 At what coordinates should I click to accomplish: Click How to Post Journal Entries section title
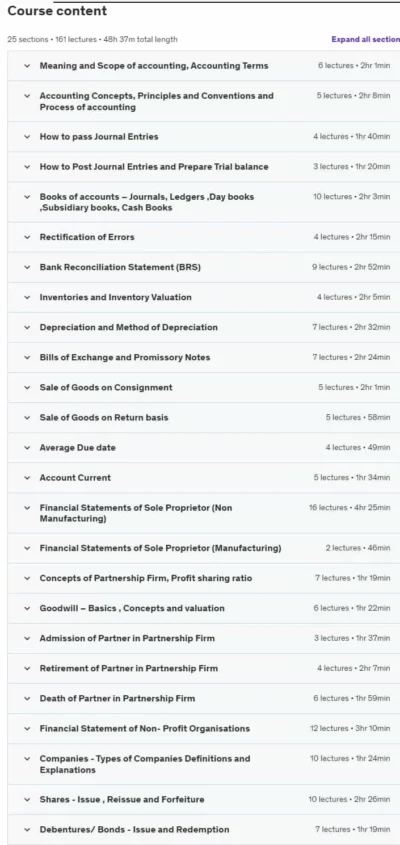point(154,167)
